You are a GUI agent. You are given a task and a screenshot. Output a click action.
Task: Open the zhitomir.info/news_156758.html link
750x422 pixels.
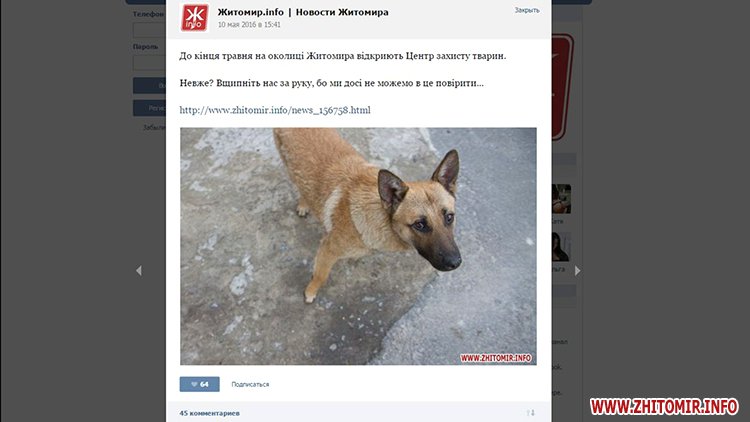pos(275,110)
